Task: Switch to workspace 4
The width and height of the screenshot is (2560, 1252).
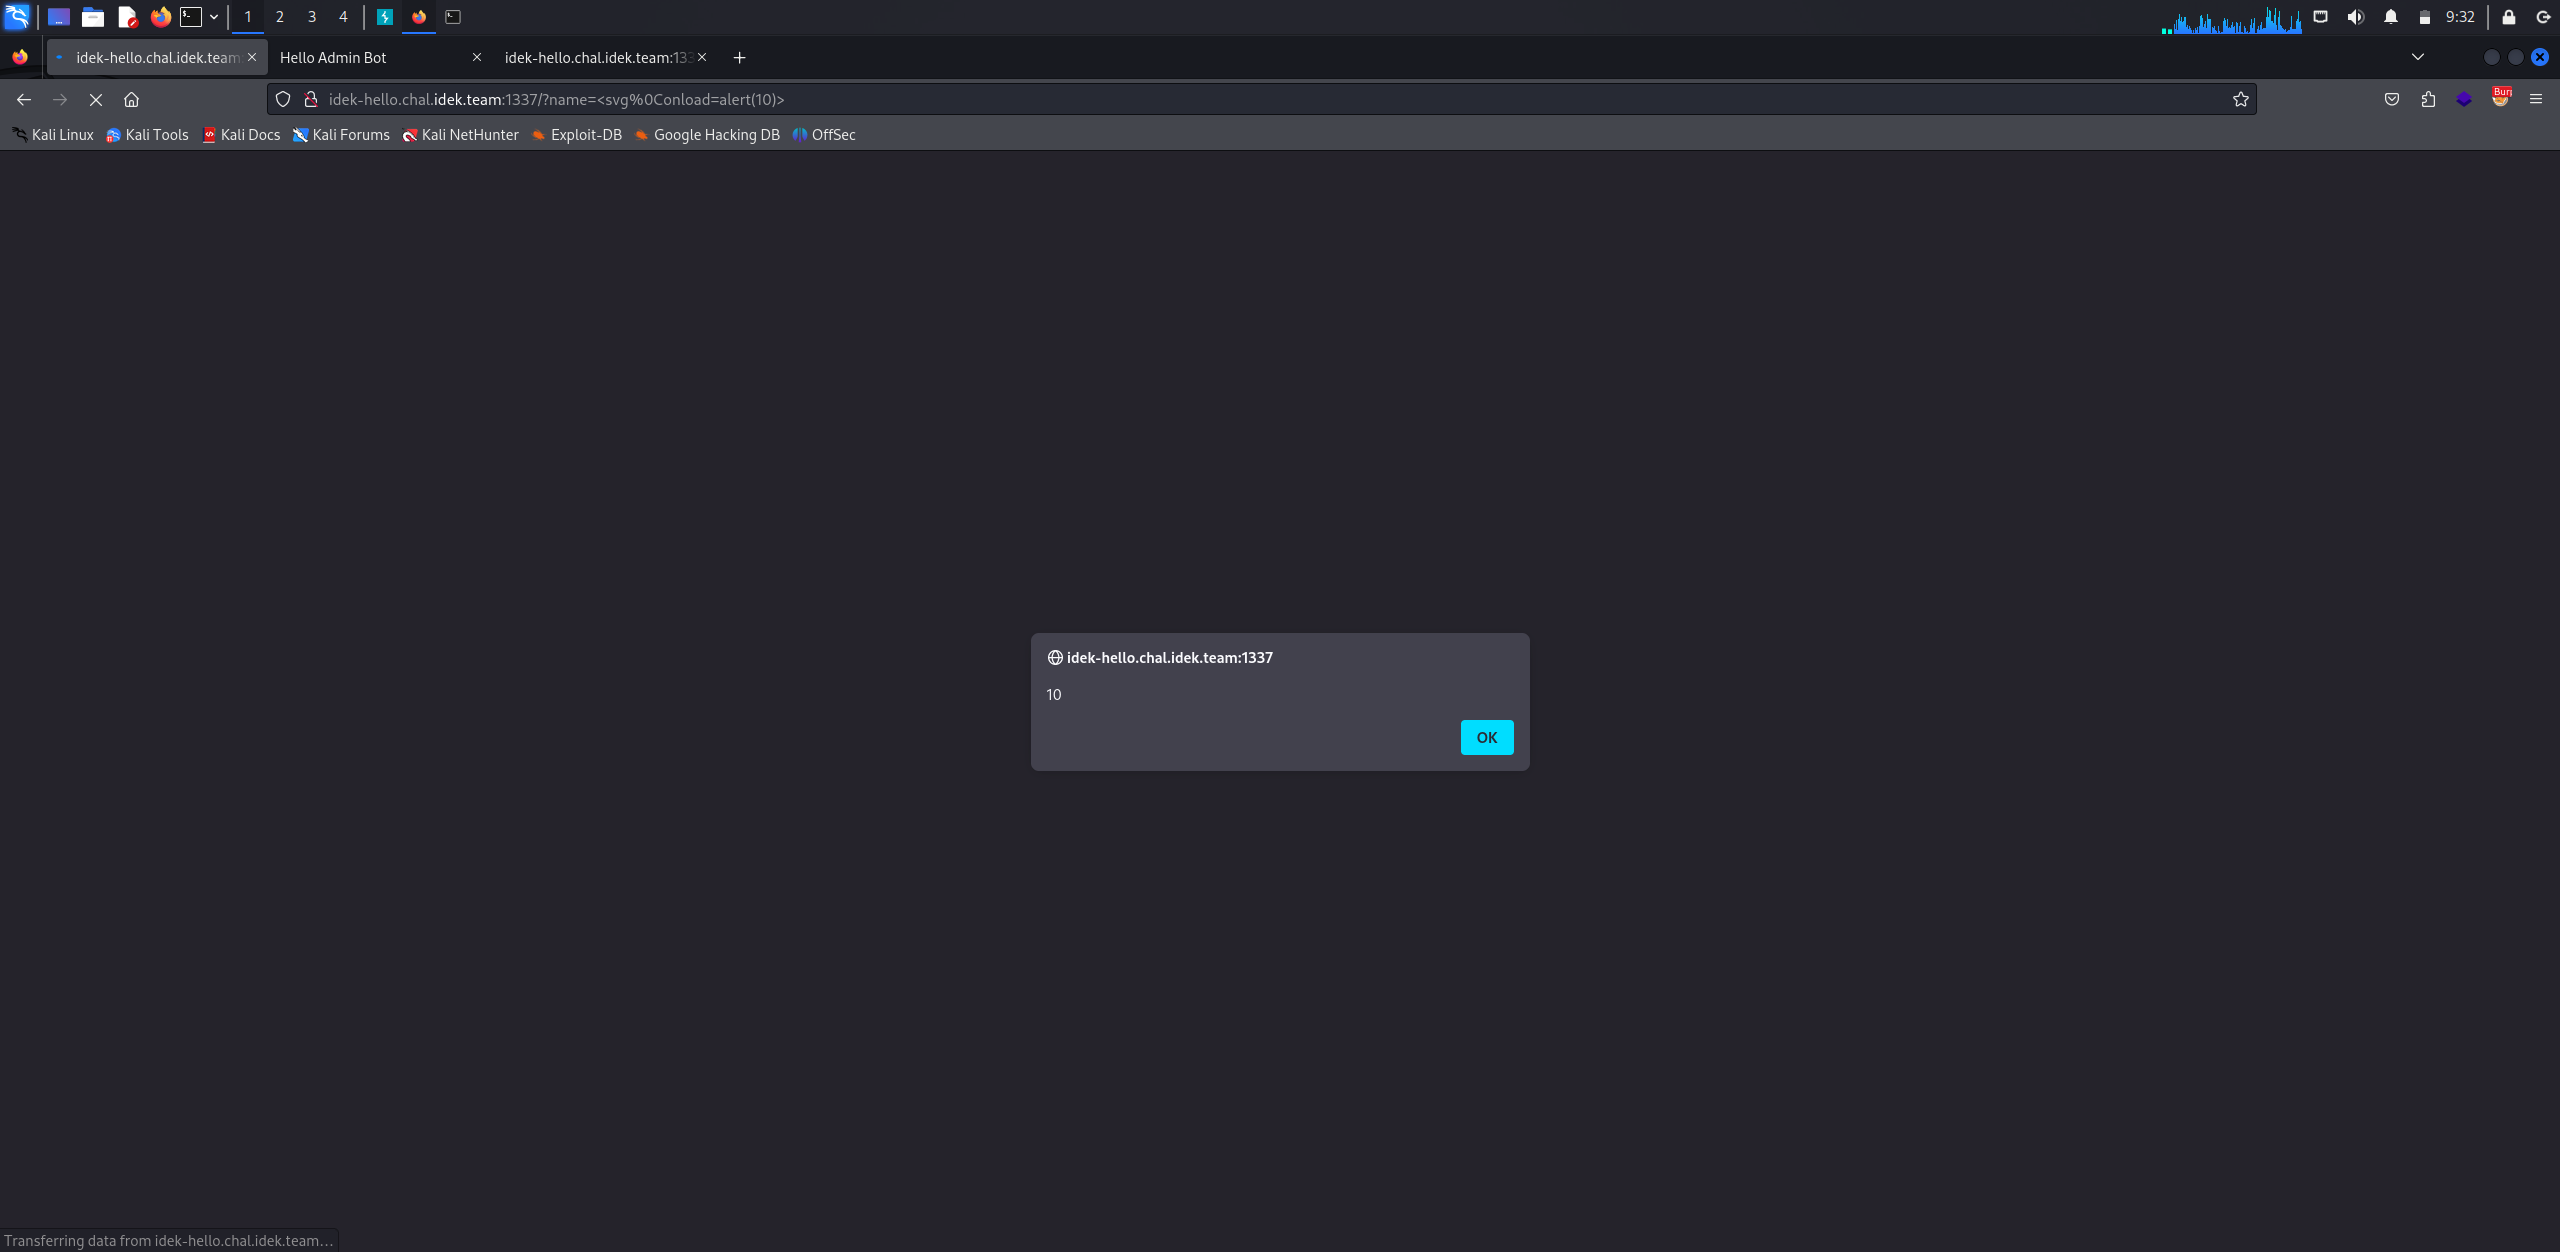Action: [343, 17]
